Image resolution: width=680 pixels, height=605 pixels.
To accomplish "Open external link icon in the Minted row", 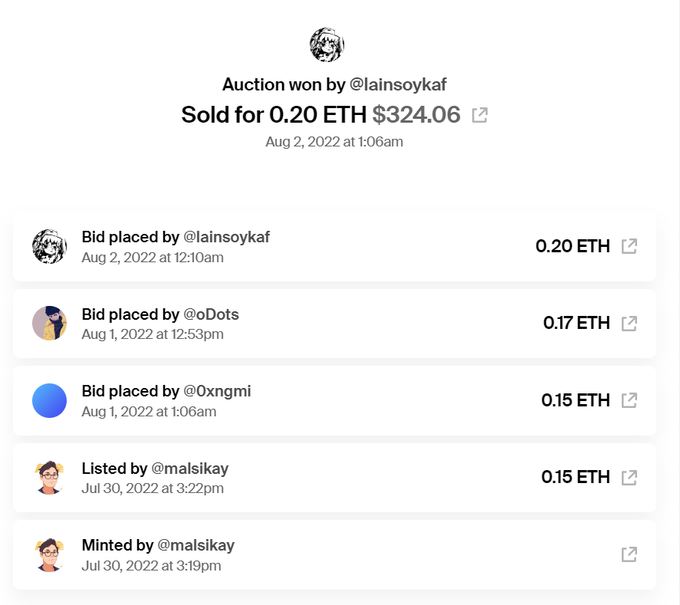I will [x=629, y=554].
